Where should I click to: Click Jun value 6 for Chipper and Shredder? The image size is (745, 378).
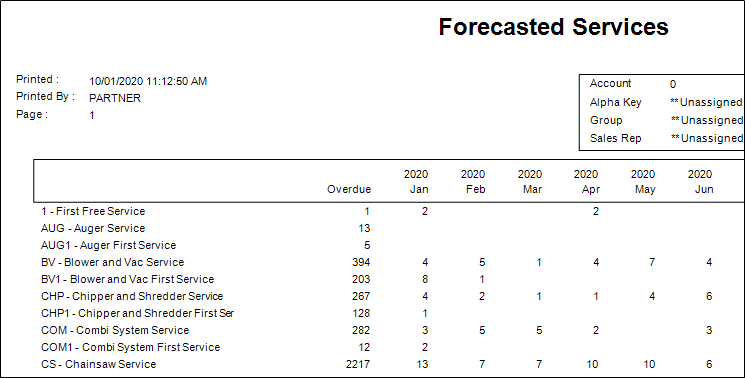click(709, 296)
